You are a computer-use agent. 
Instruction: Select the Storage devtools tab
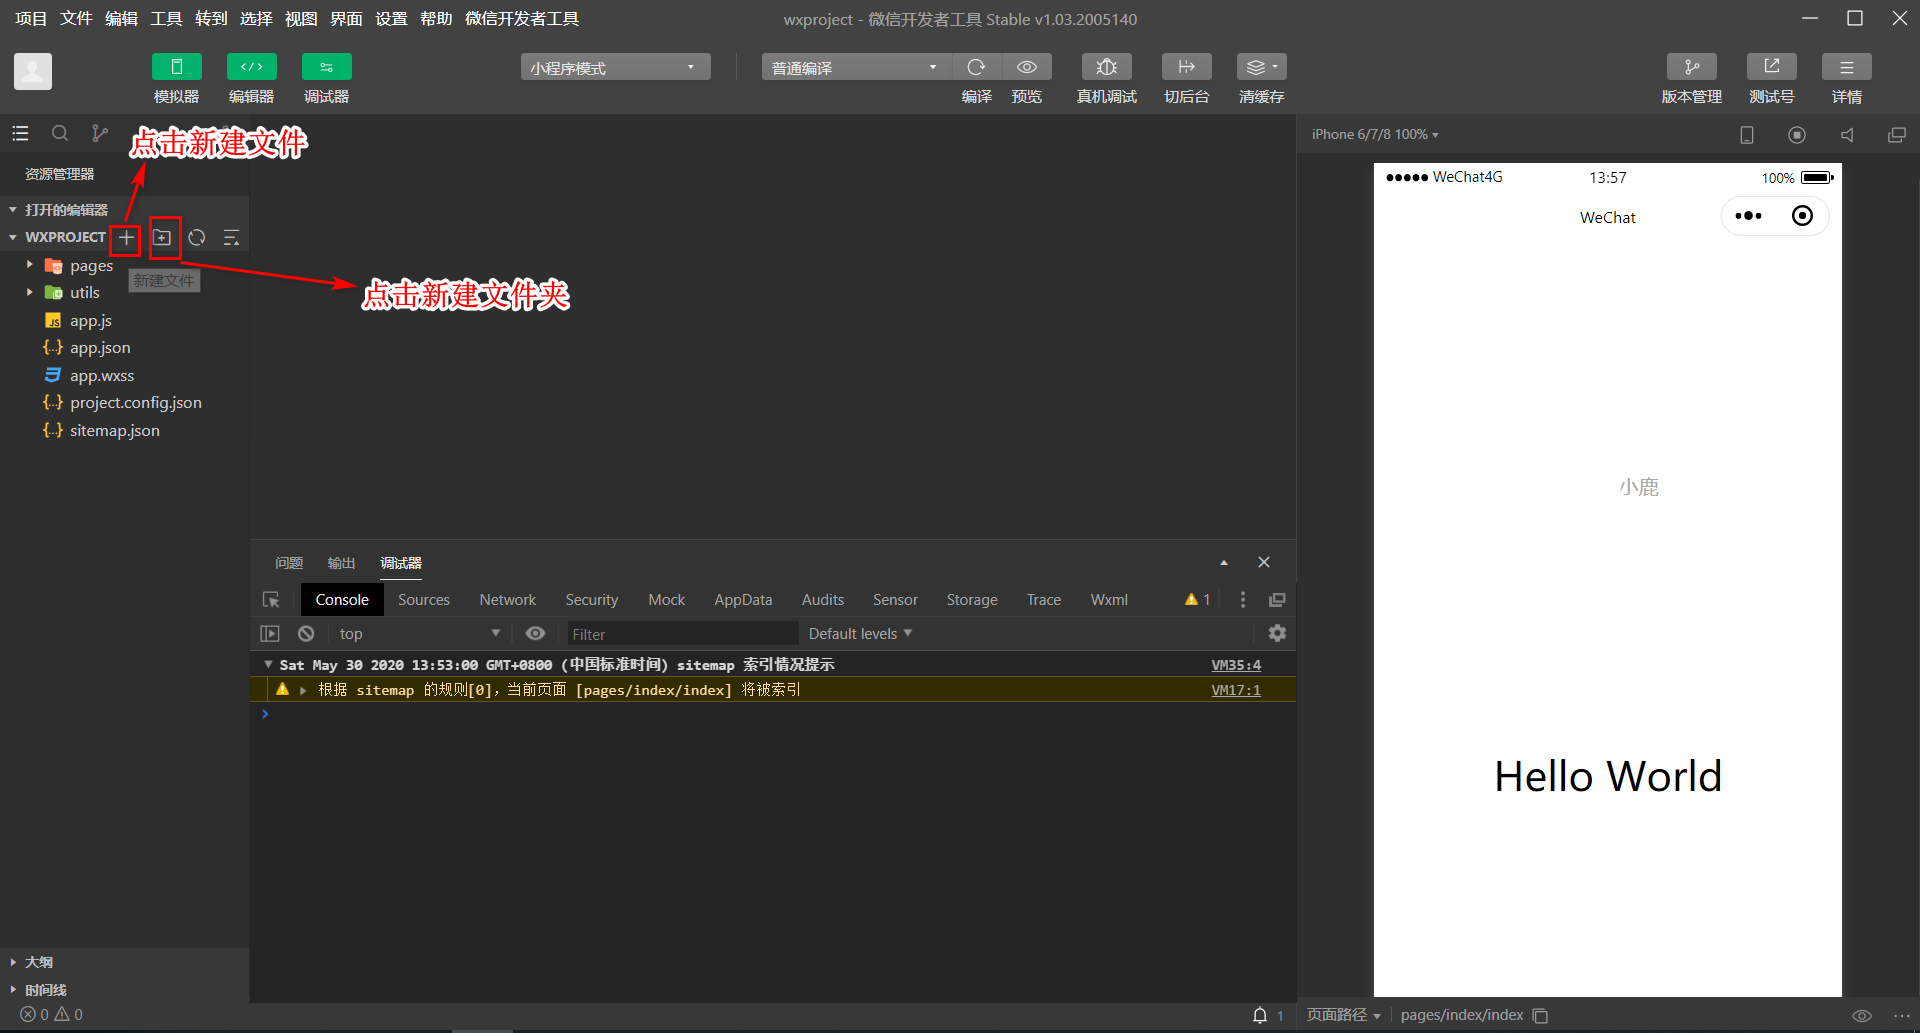point(972,600)
